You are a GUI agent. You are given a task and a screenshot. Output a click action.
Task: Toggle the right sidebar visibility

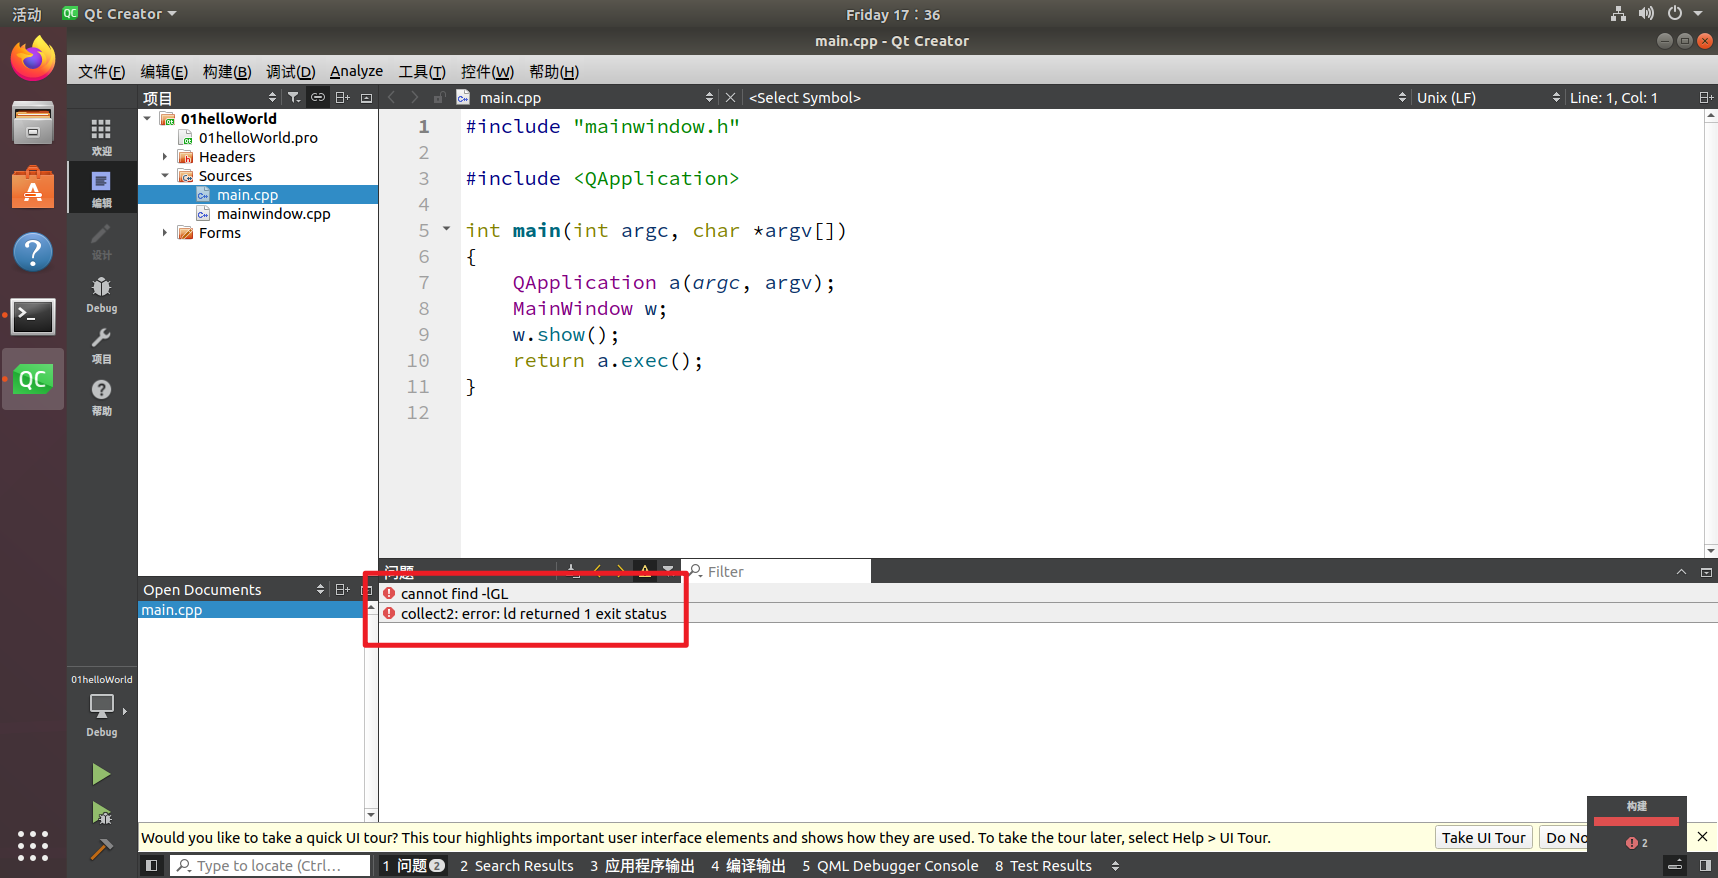(x=1705, y=865)
